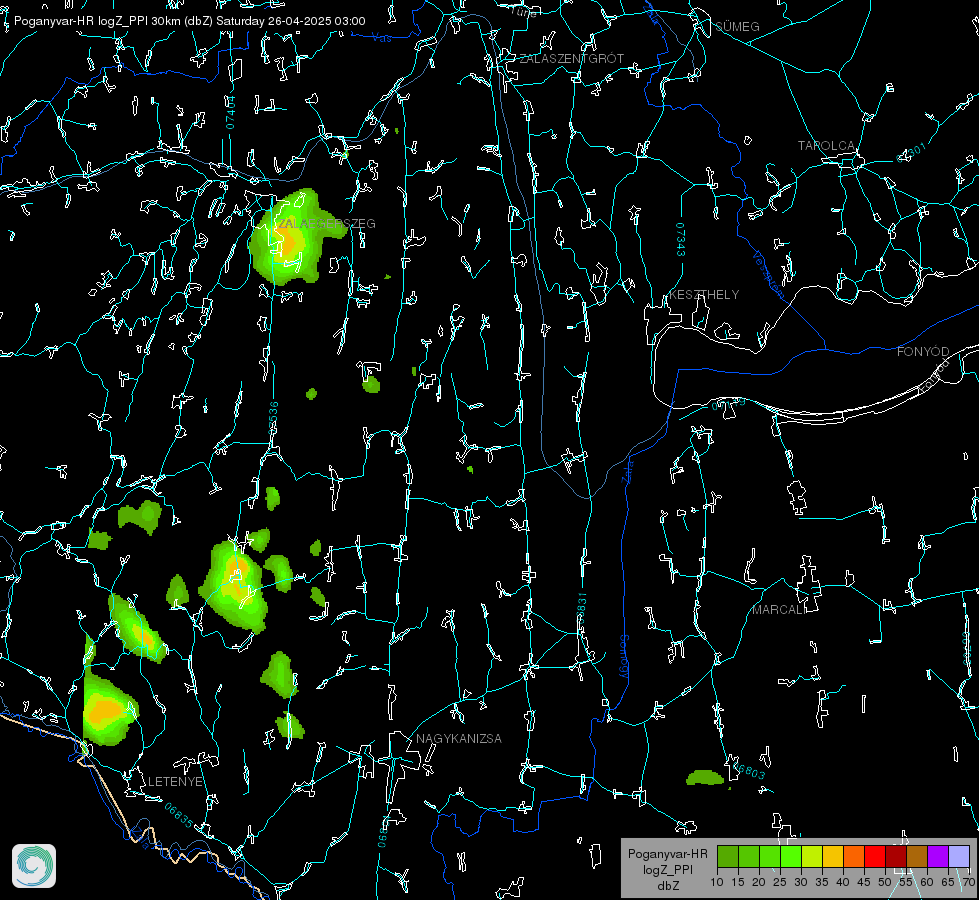Click the road number 07404 label
The image size is (979, 900).
point(230,112)
